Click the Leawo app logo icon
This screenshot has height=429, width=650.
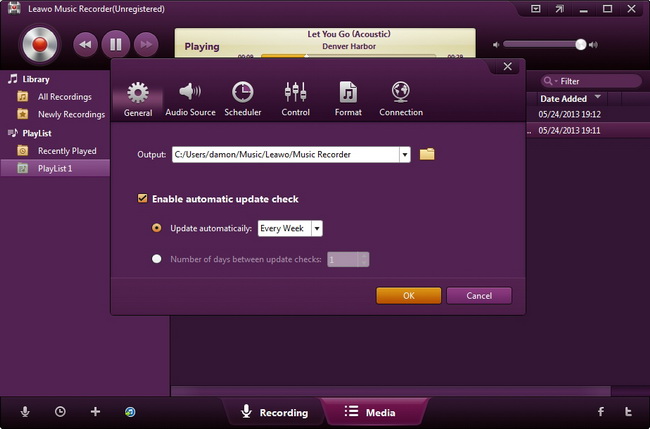(14, 8)
